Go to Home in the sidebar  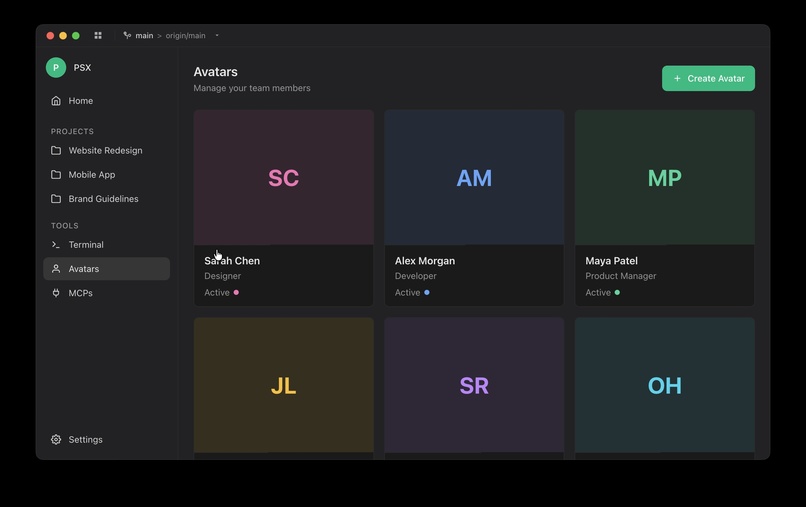(106, 101)
